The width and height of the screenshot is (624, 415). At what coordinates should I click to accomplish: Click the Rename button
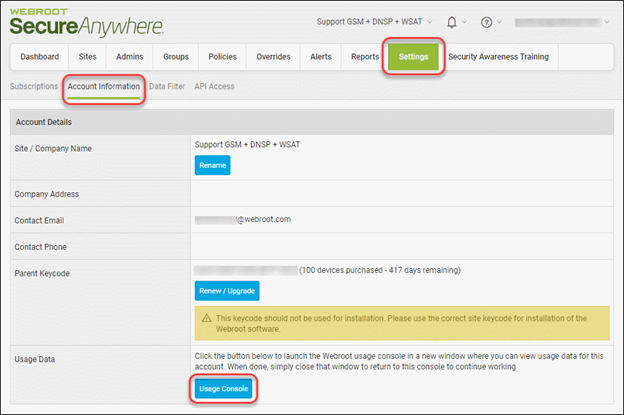(x=213, y=165)
